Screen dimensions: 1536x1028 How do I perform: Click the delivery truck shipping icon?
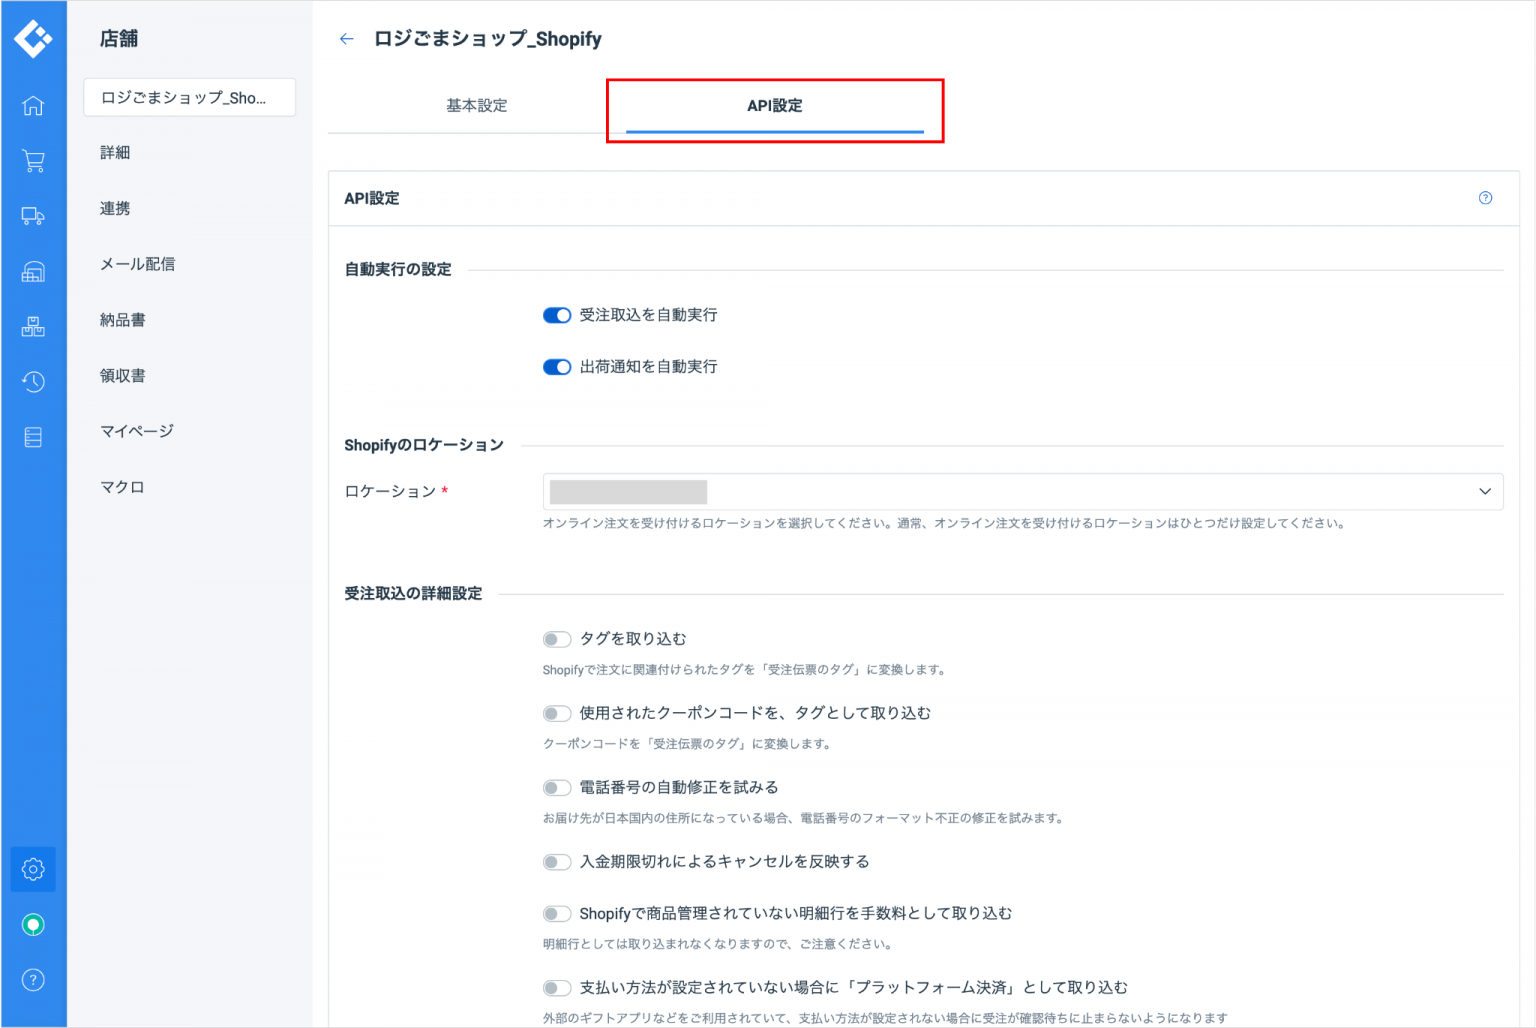(x=33, y=216)
